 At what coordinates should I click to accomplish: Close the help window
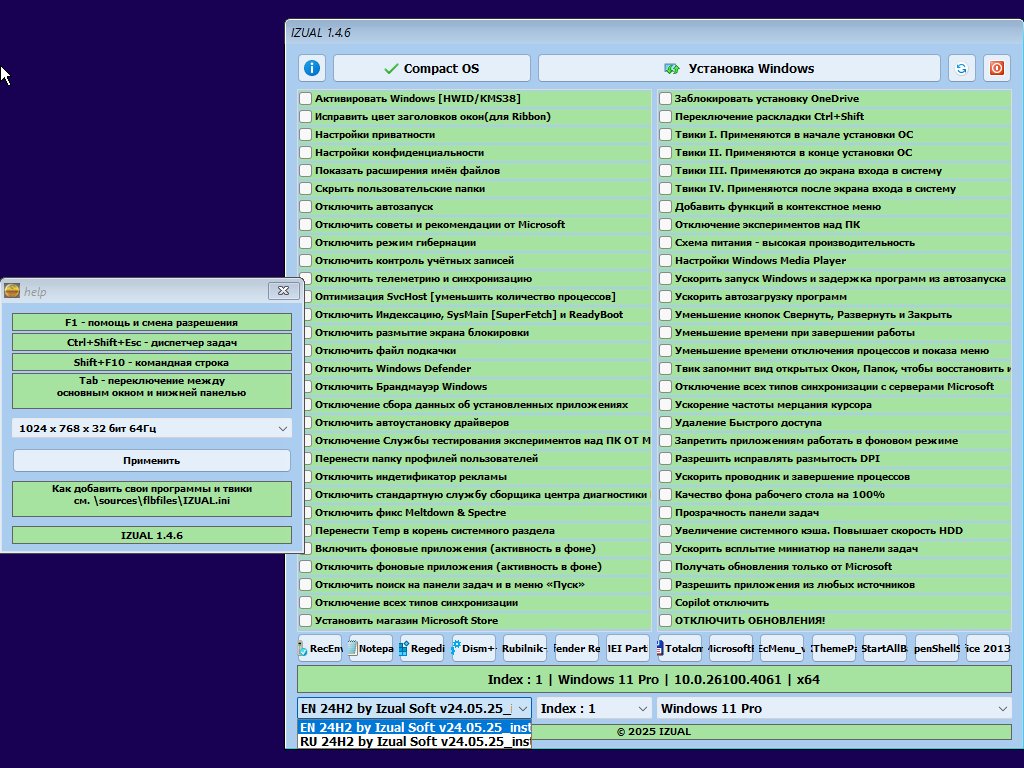pos(283,291)
